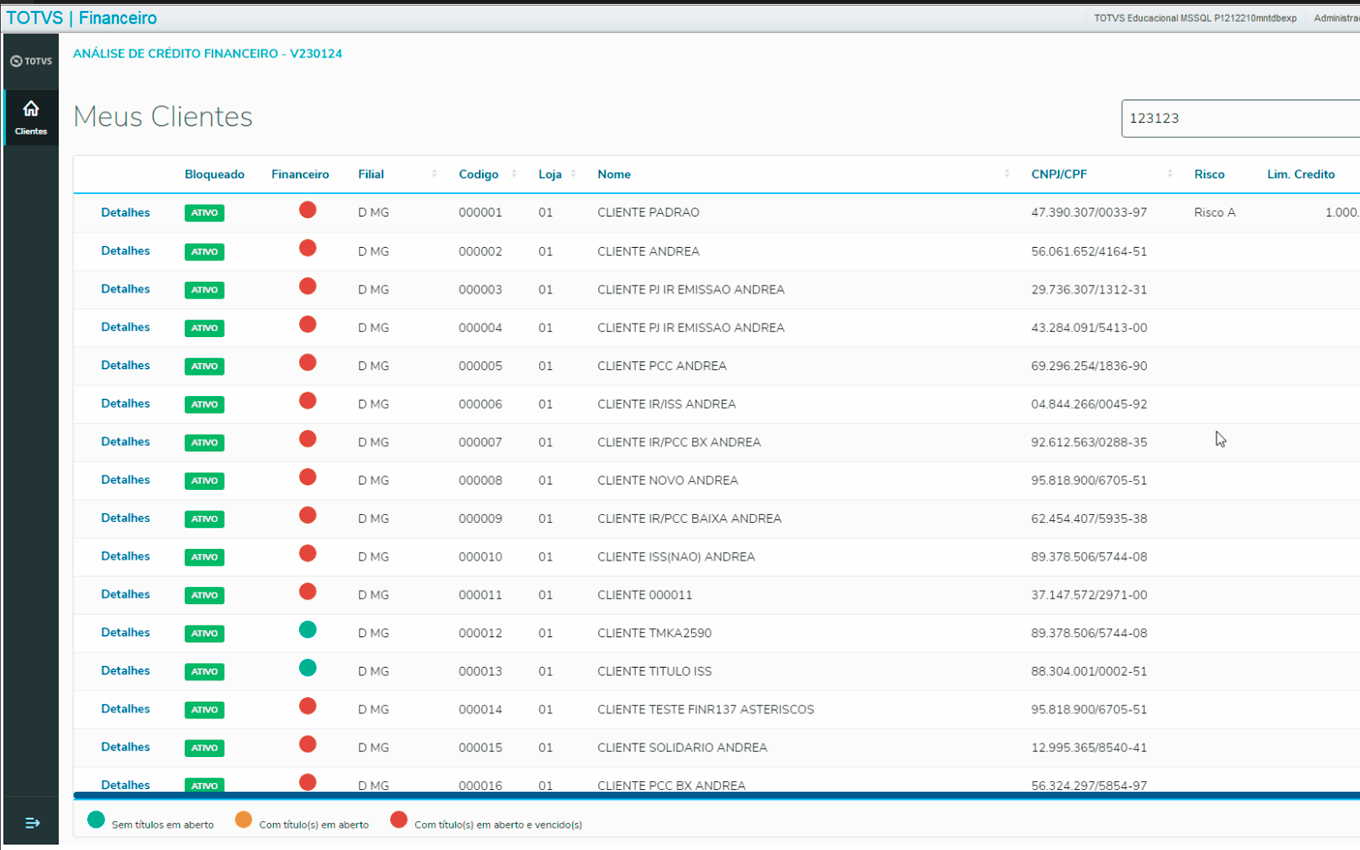Click orange legend circle 'Com título(s) em aberto'

(x=244, y=820)
